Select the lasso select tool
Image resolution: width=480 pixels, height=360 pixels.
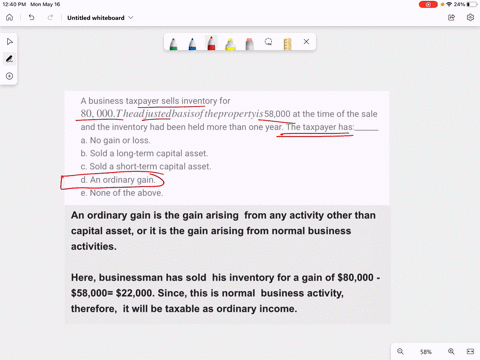point(268,42)
